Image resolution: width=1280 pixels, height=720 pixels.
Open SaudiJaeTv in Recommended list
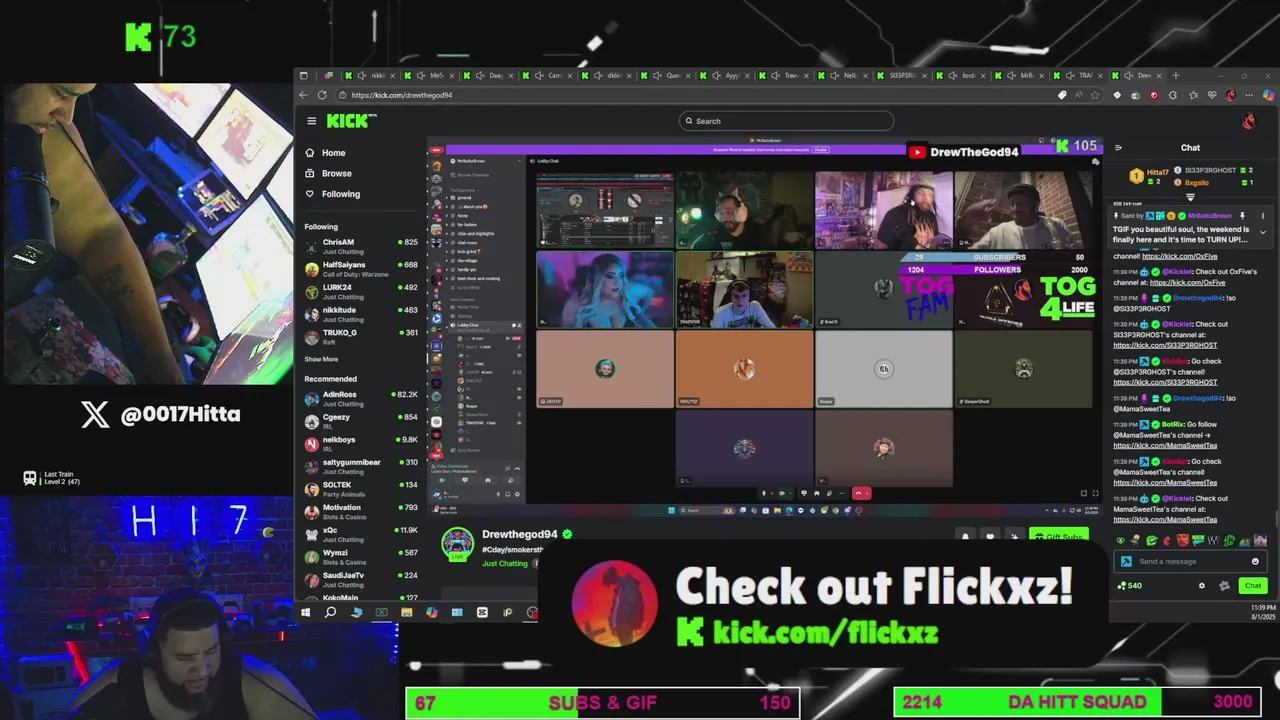tap(361, 580)
